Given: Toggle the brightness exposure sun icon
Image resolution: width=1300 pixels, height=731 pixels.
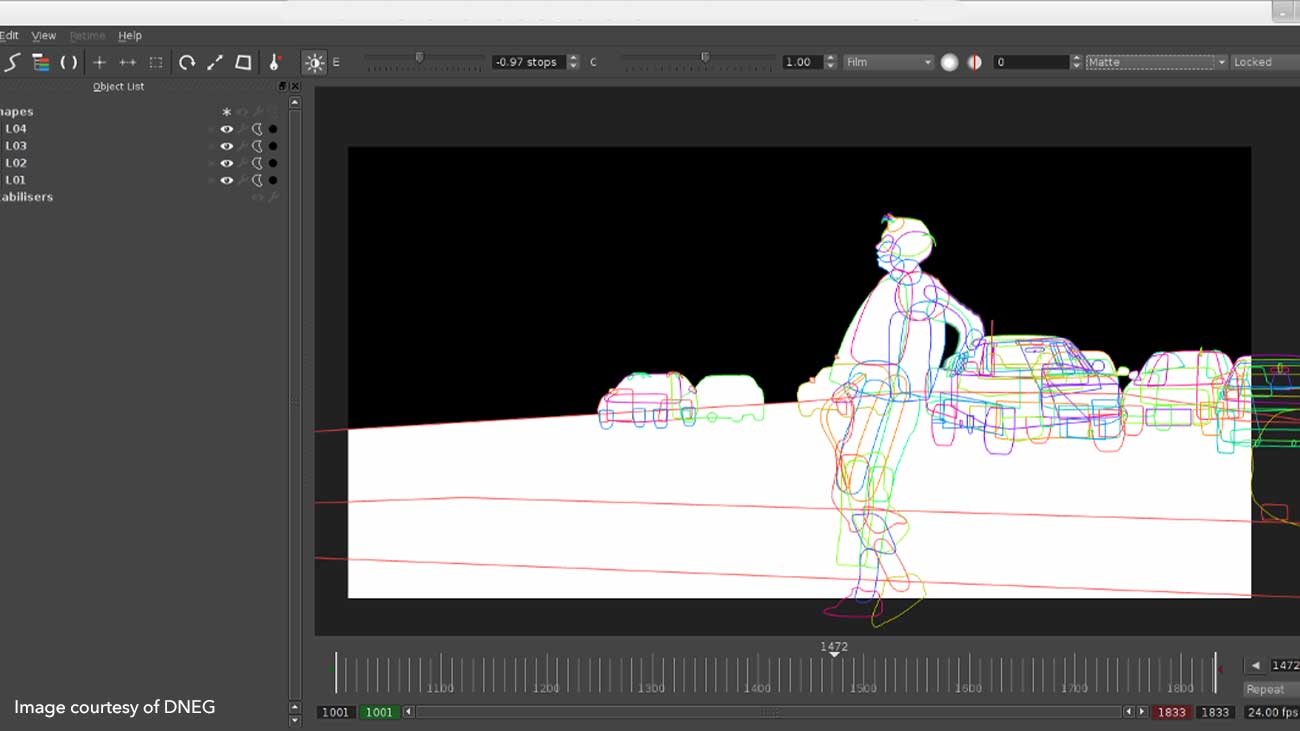Looking at the screenshot, I should coord(314,63).
